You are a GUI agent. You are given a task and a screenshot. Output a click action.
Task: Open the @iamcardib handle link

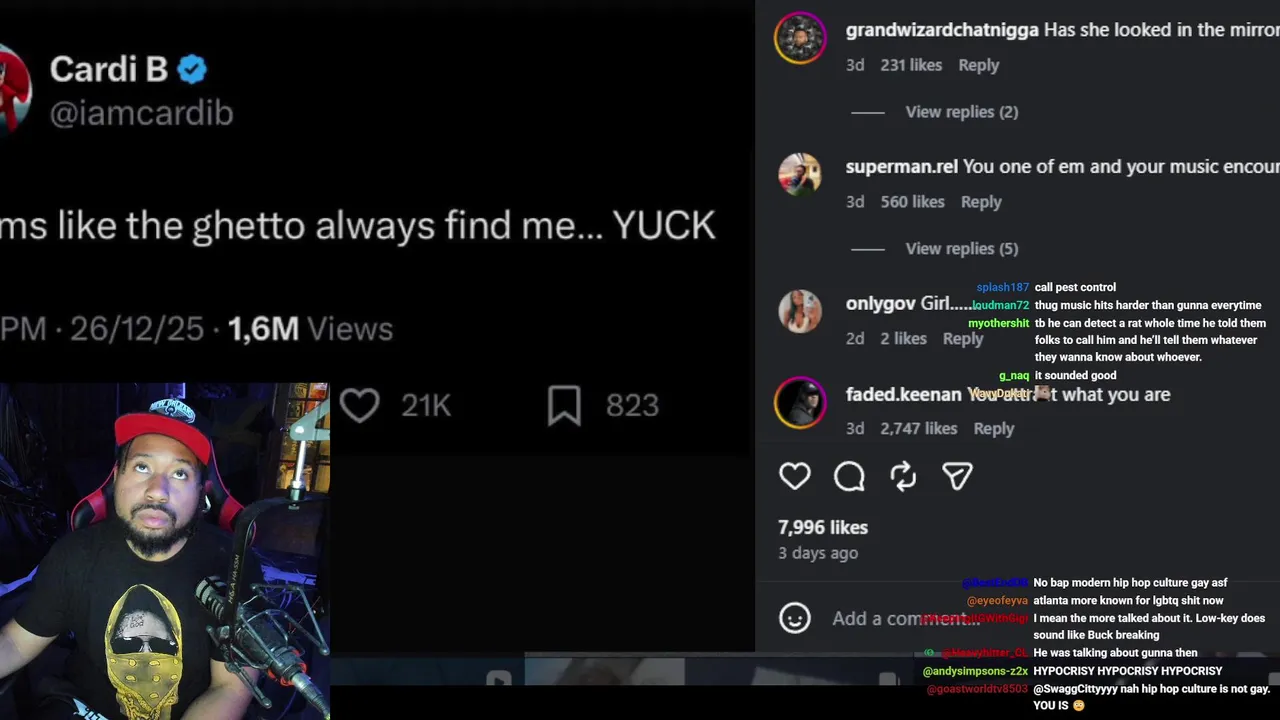tap(141, 113)
